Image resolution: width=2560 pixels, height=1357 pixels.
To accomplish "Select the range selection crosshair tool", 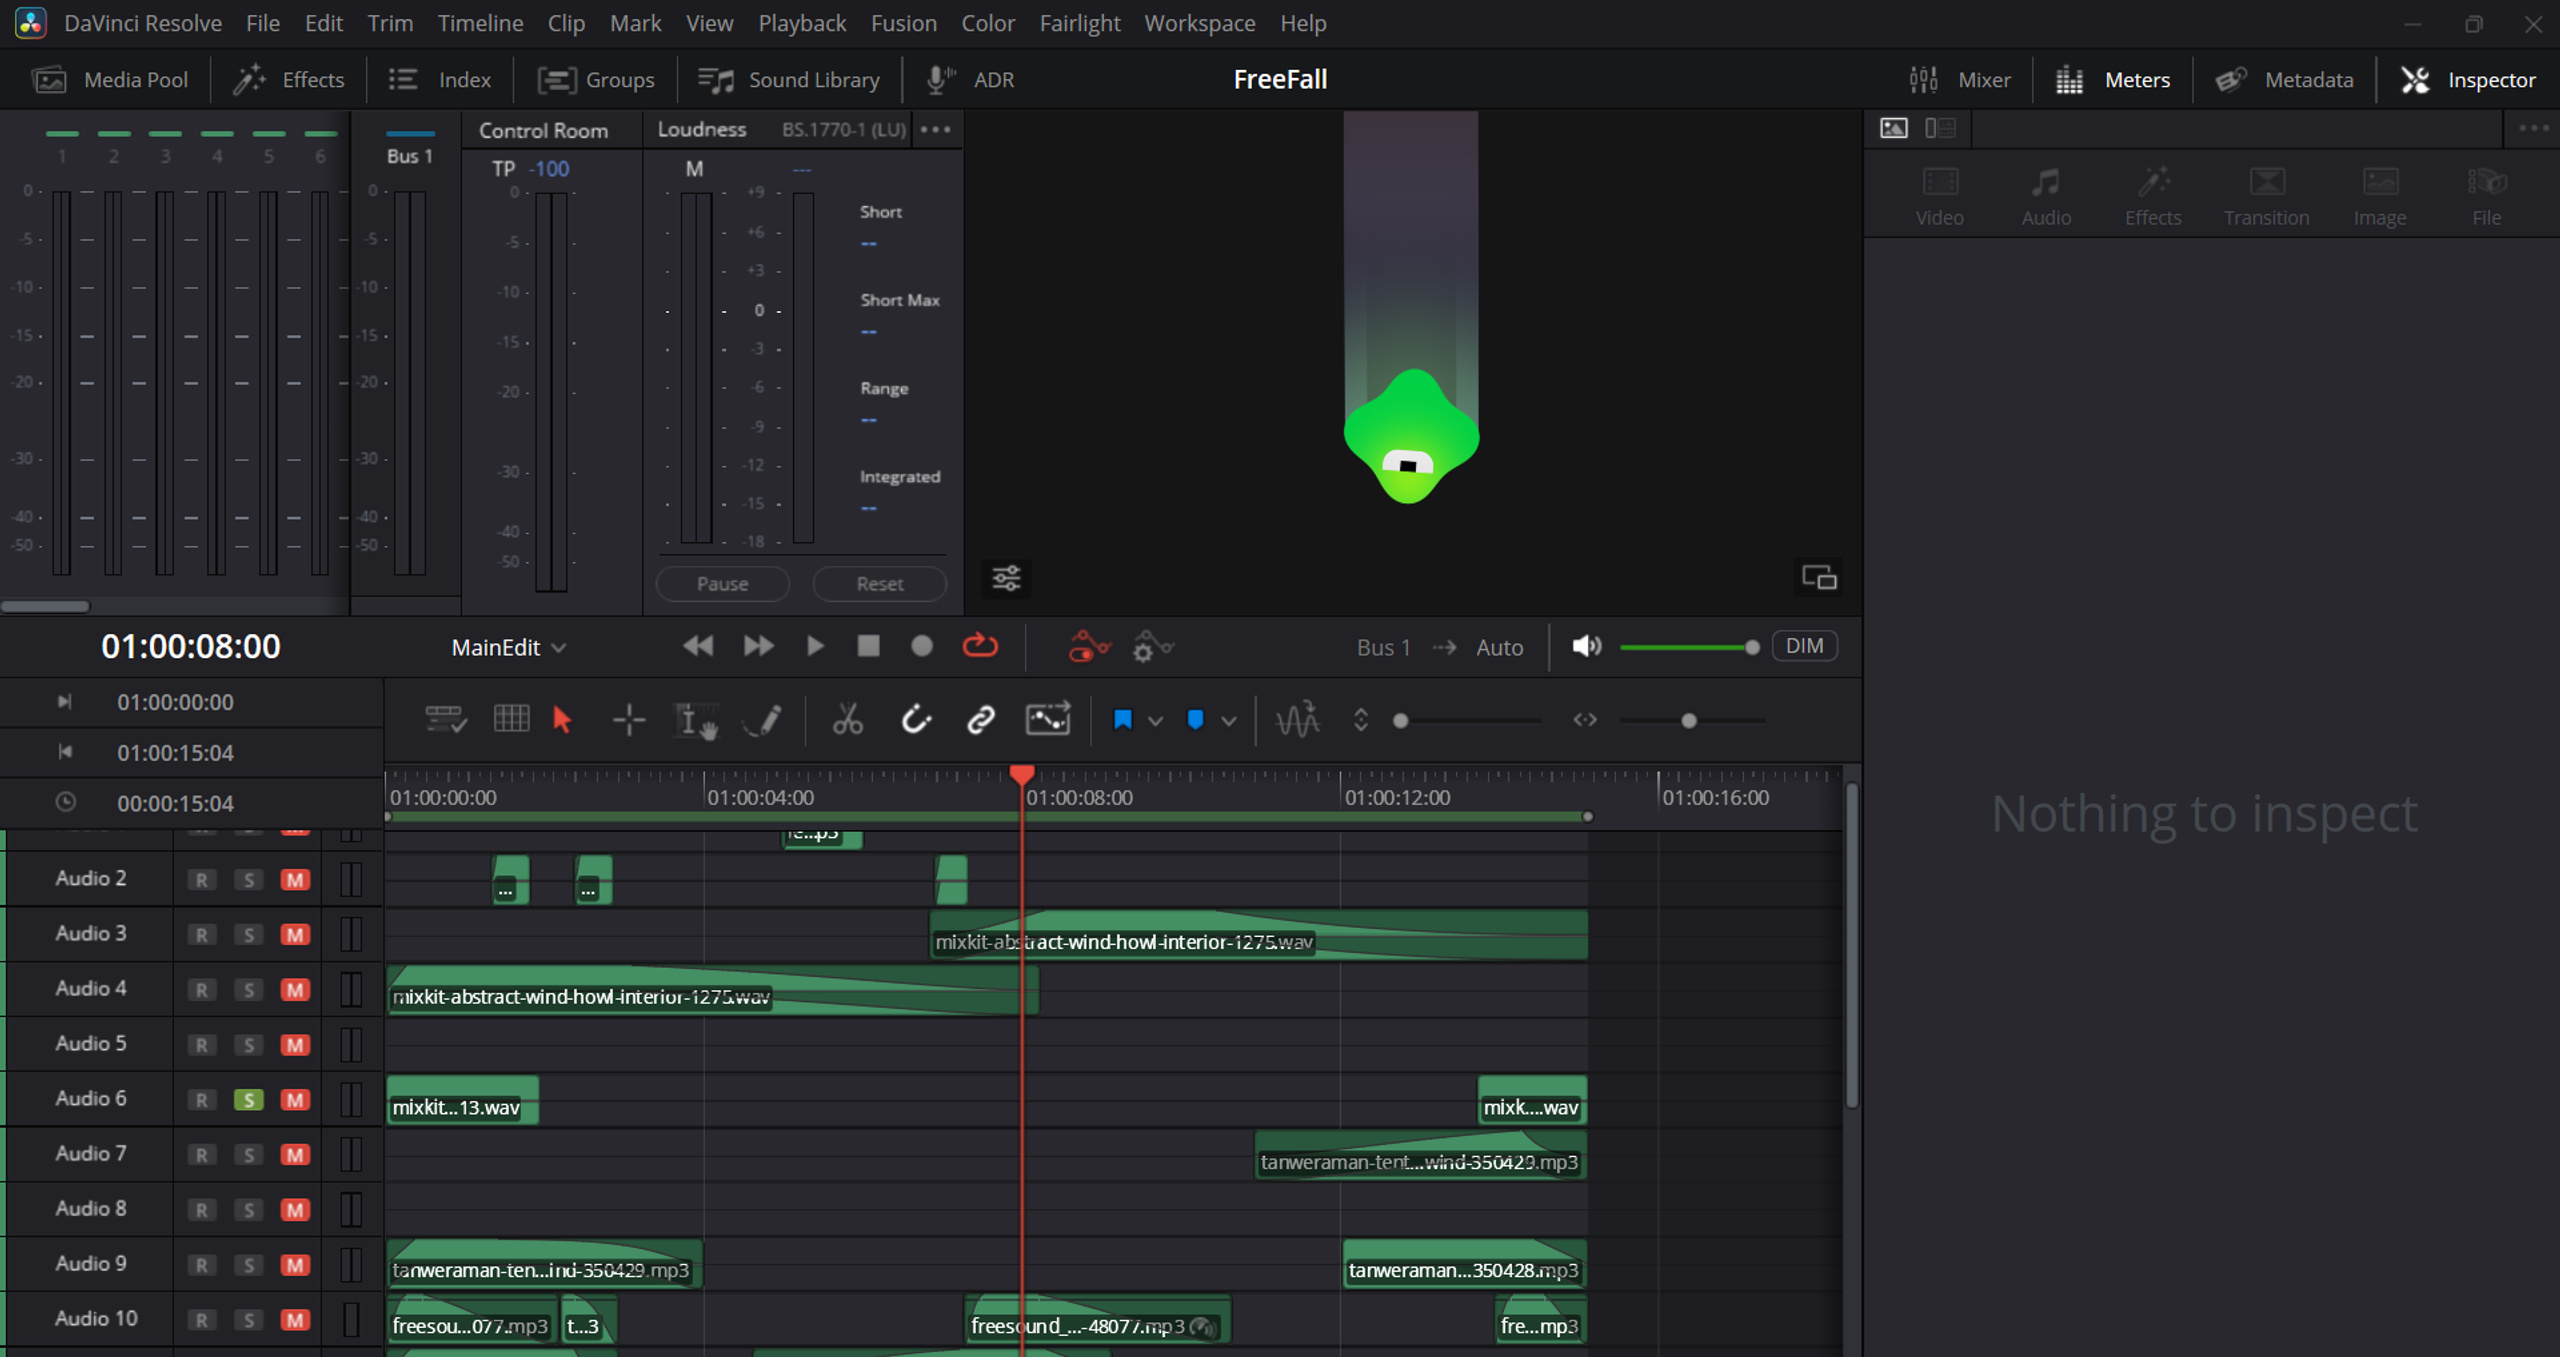I will point(629,720).
